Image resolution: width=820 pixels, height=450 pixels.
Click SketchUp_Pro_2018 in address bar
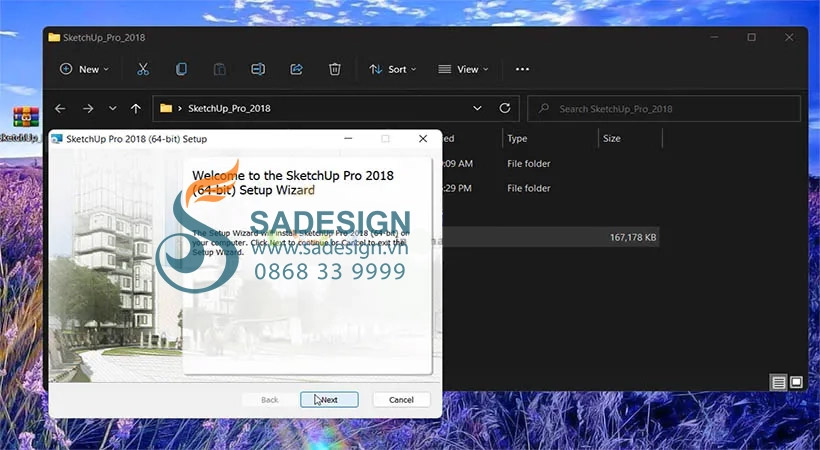229,108
